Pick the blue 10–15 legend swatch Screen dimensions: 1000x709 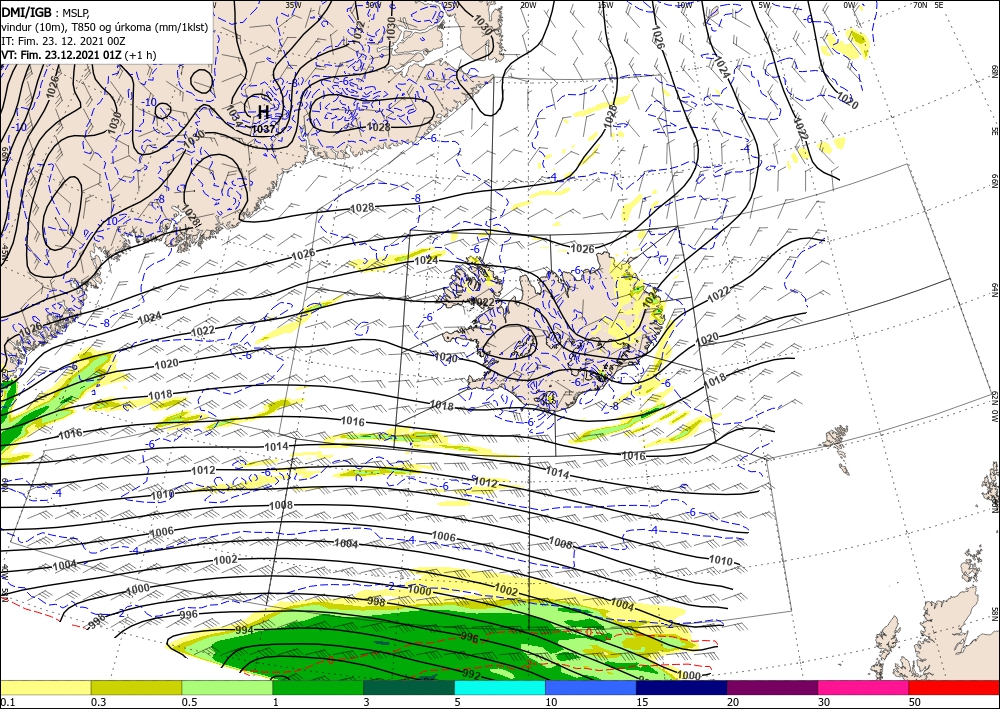(x=591, y=687)
